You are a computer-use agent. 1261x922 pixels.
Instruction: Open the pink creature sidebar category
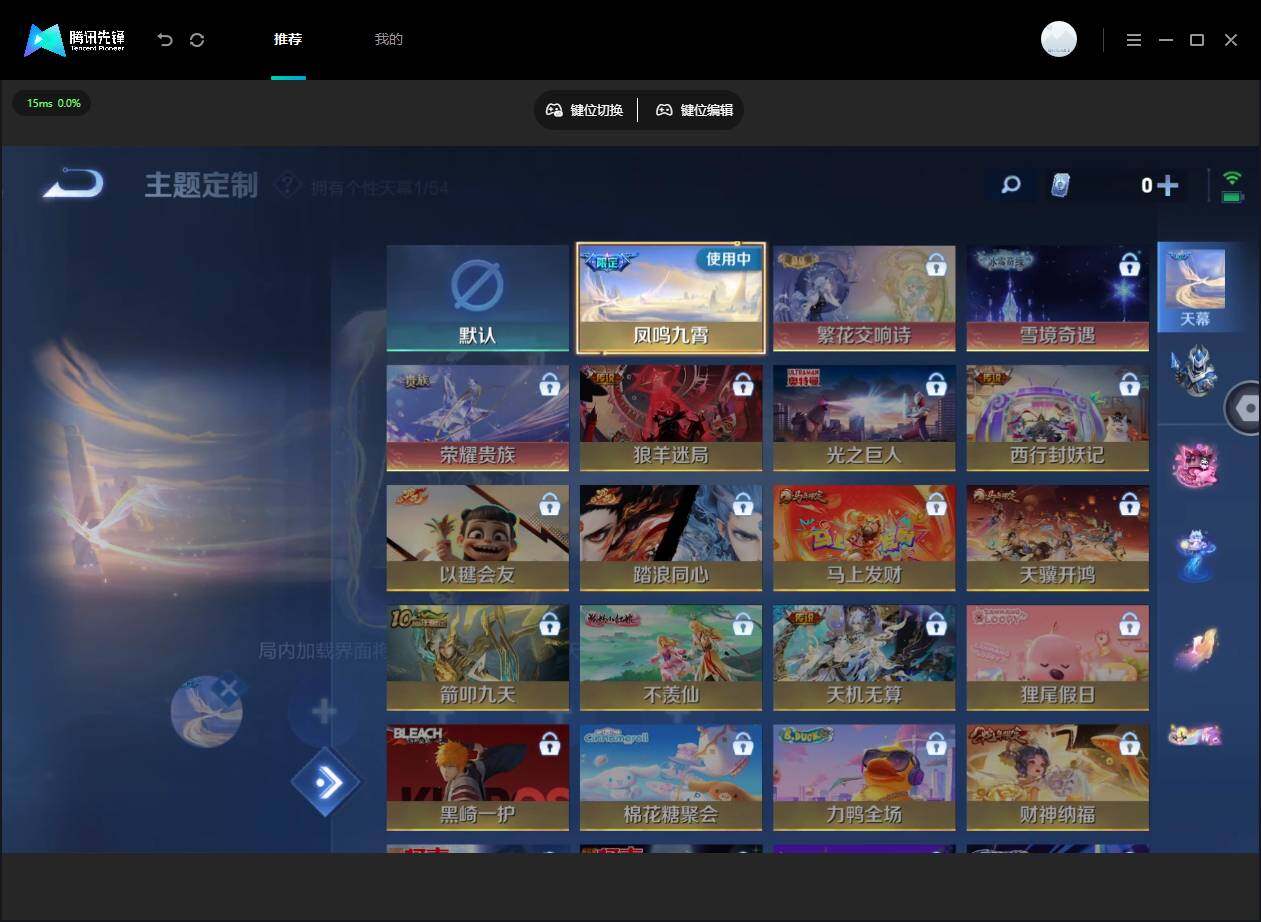(x=1195, y=465)
